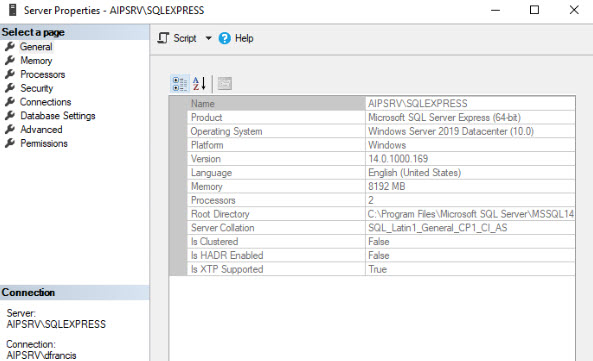Switch to Categorized view in property grid

(180, 84)
